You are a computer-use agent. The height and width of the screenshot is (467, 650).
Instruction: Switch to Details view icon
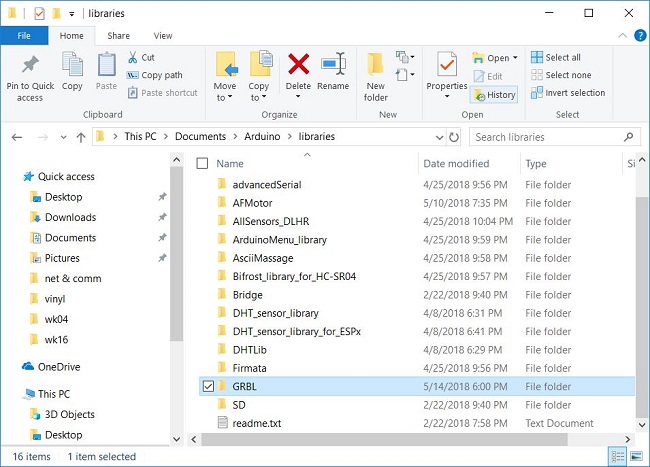click(618, 457)
